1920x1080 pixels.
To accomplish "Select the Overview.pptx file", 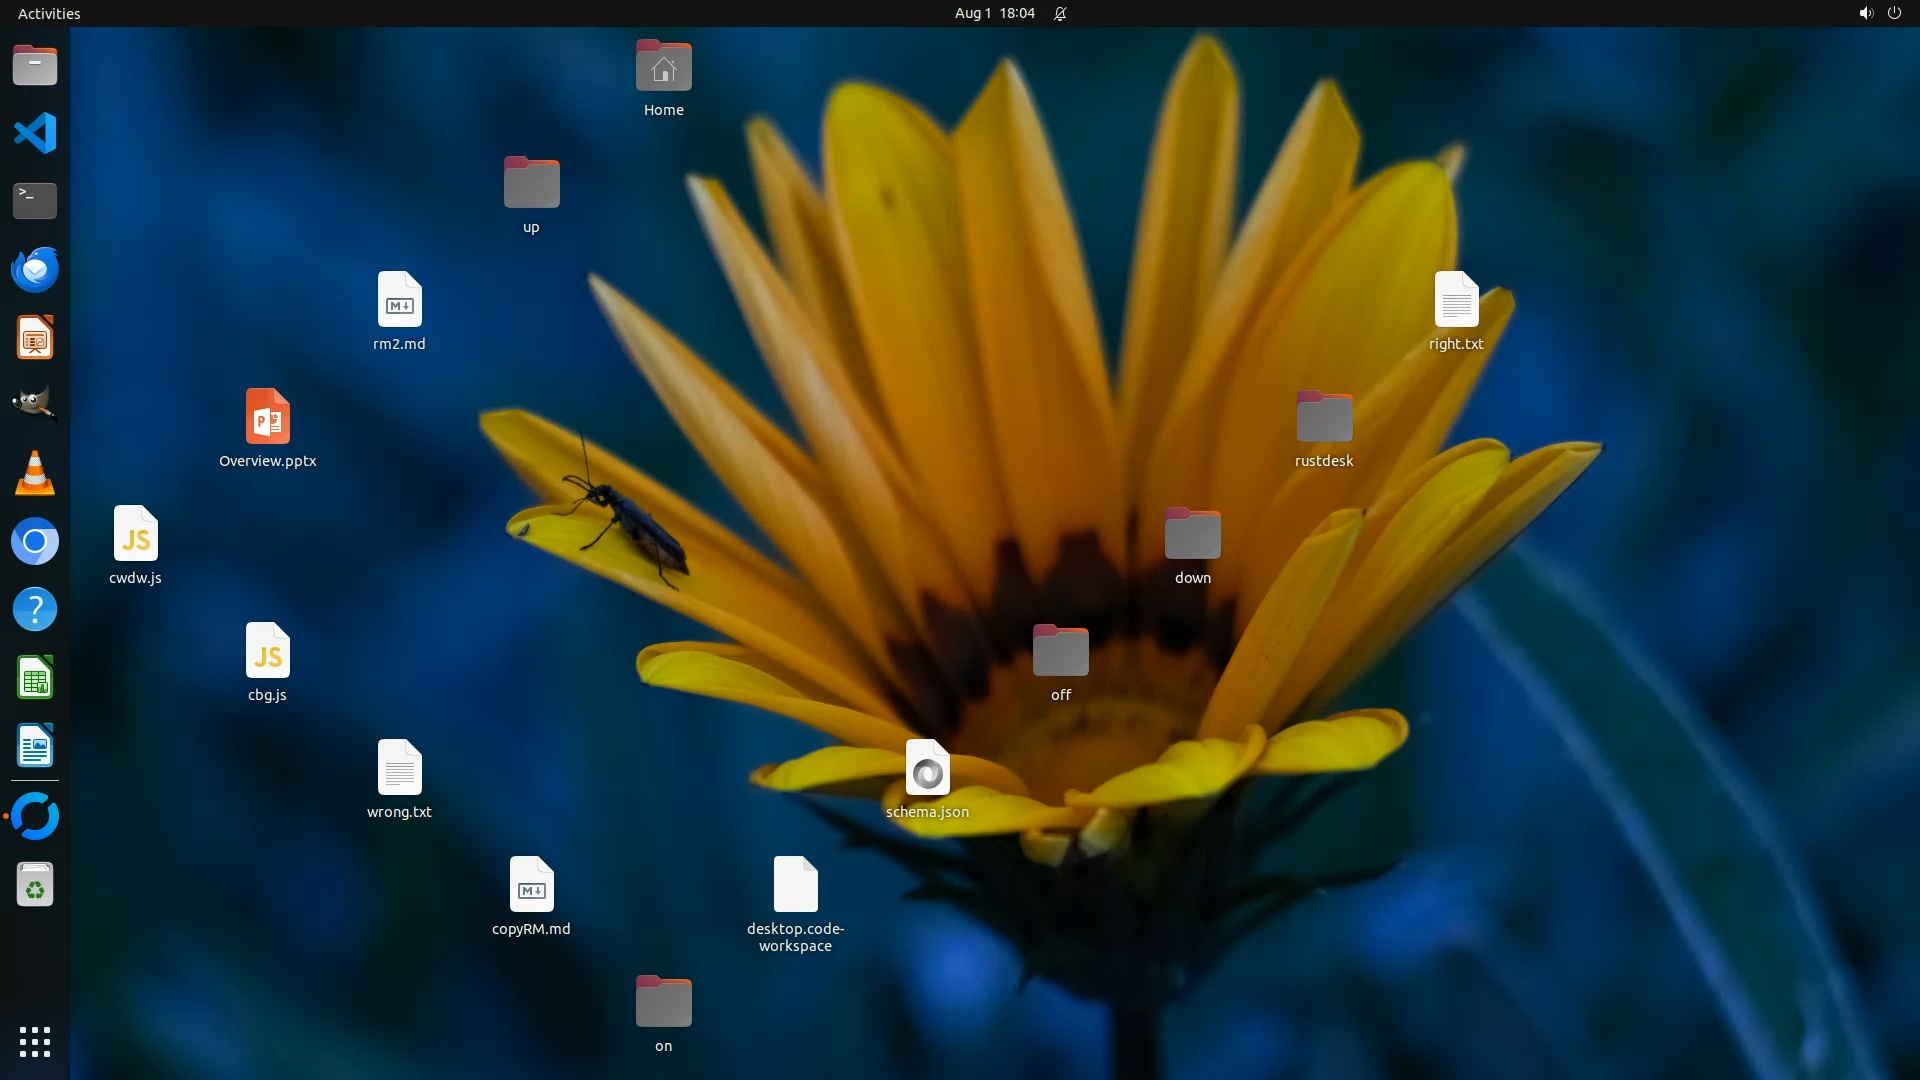I will click(268, 418).
